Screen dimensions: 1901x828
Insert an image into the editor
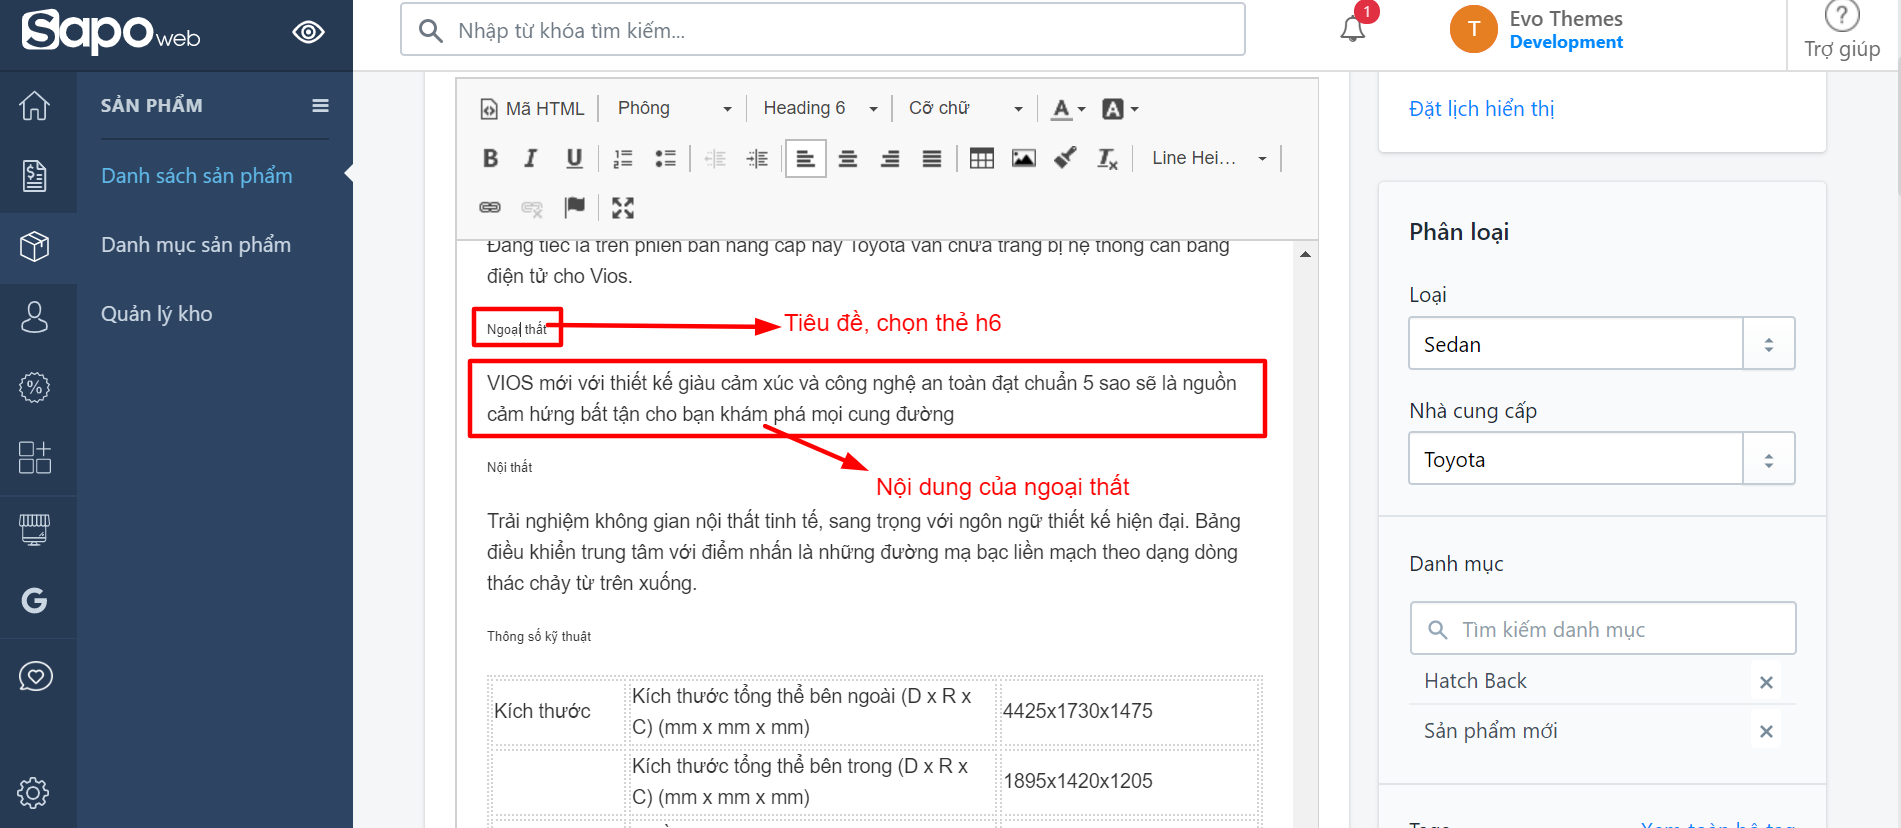coord(1024,158)
